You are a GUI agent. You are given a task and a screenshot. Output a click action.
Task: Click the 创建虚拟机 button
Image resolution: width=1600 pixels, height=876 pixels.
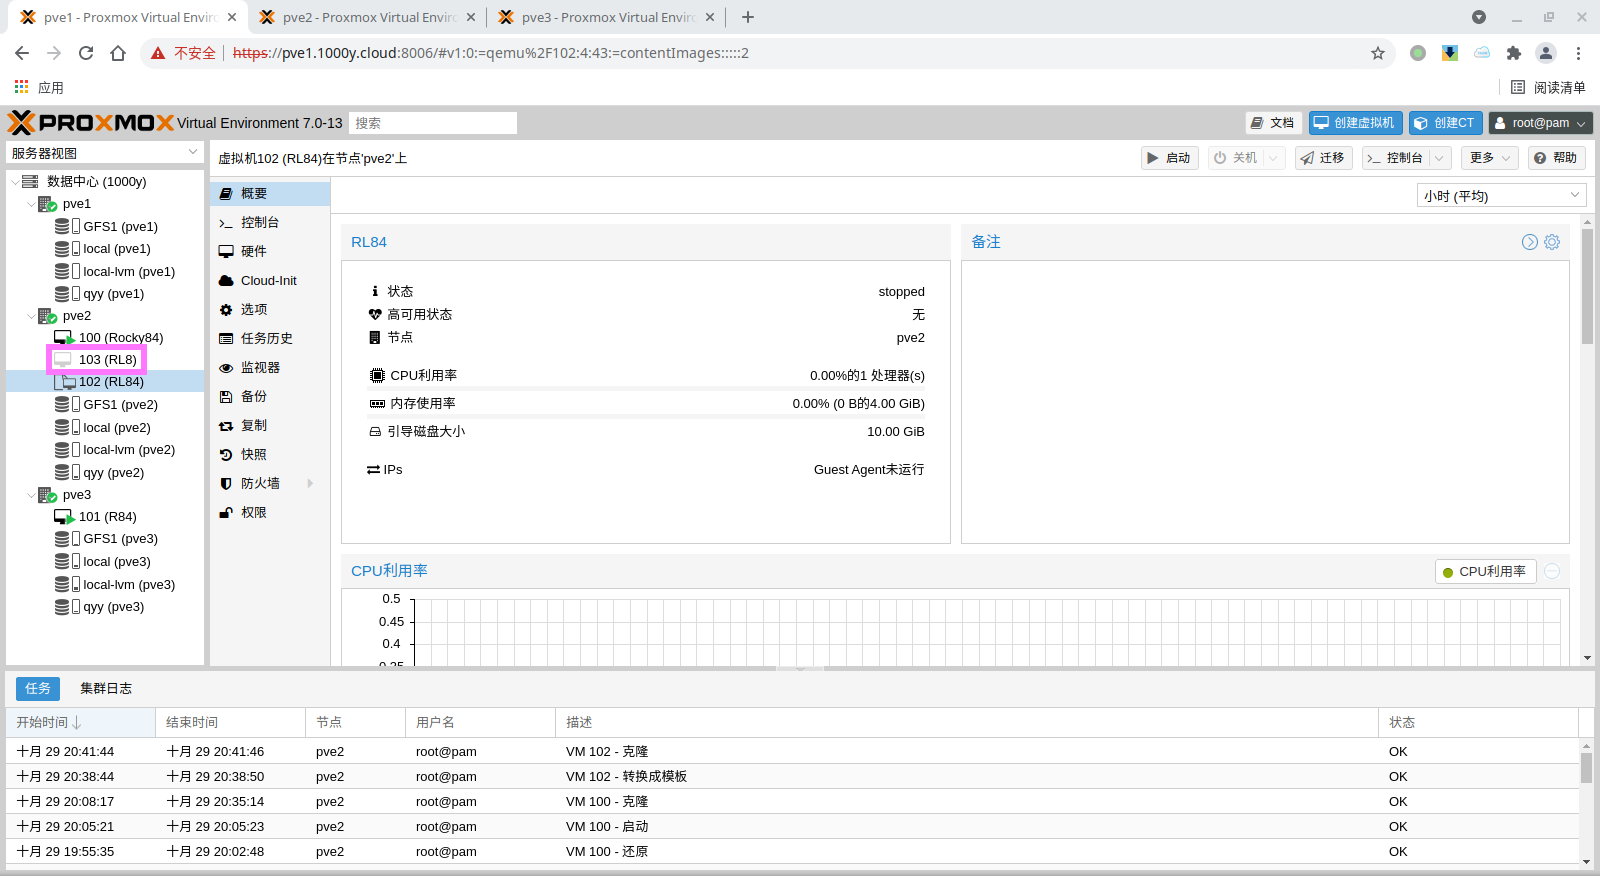(x=1355, y=123)
